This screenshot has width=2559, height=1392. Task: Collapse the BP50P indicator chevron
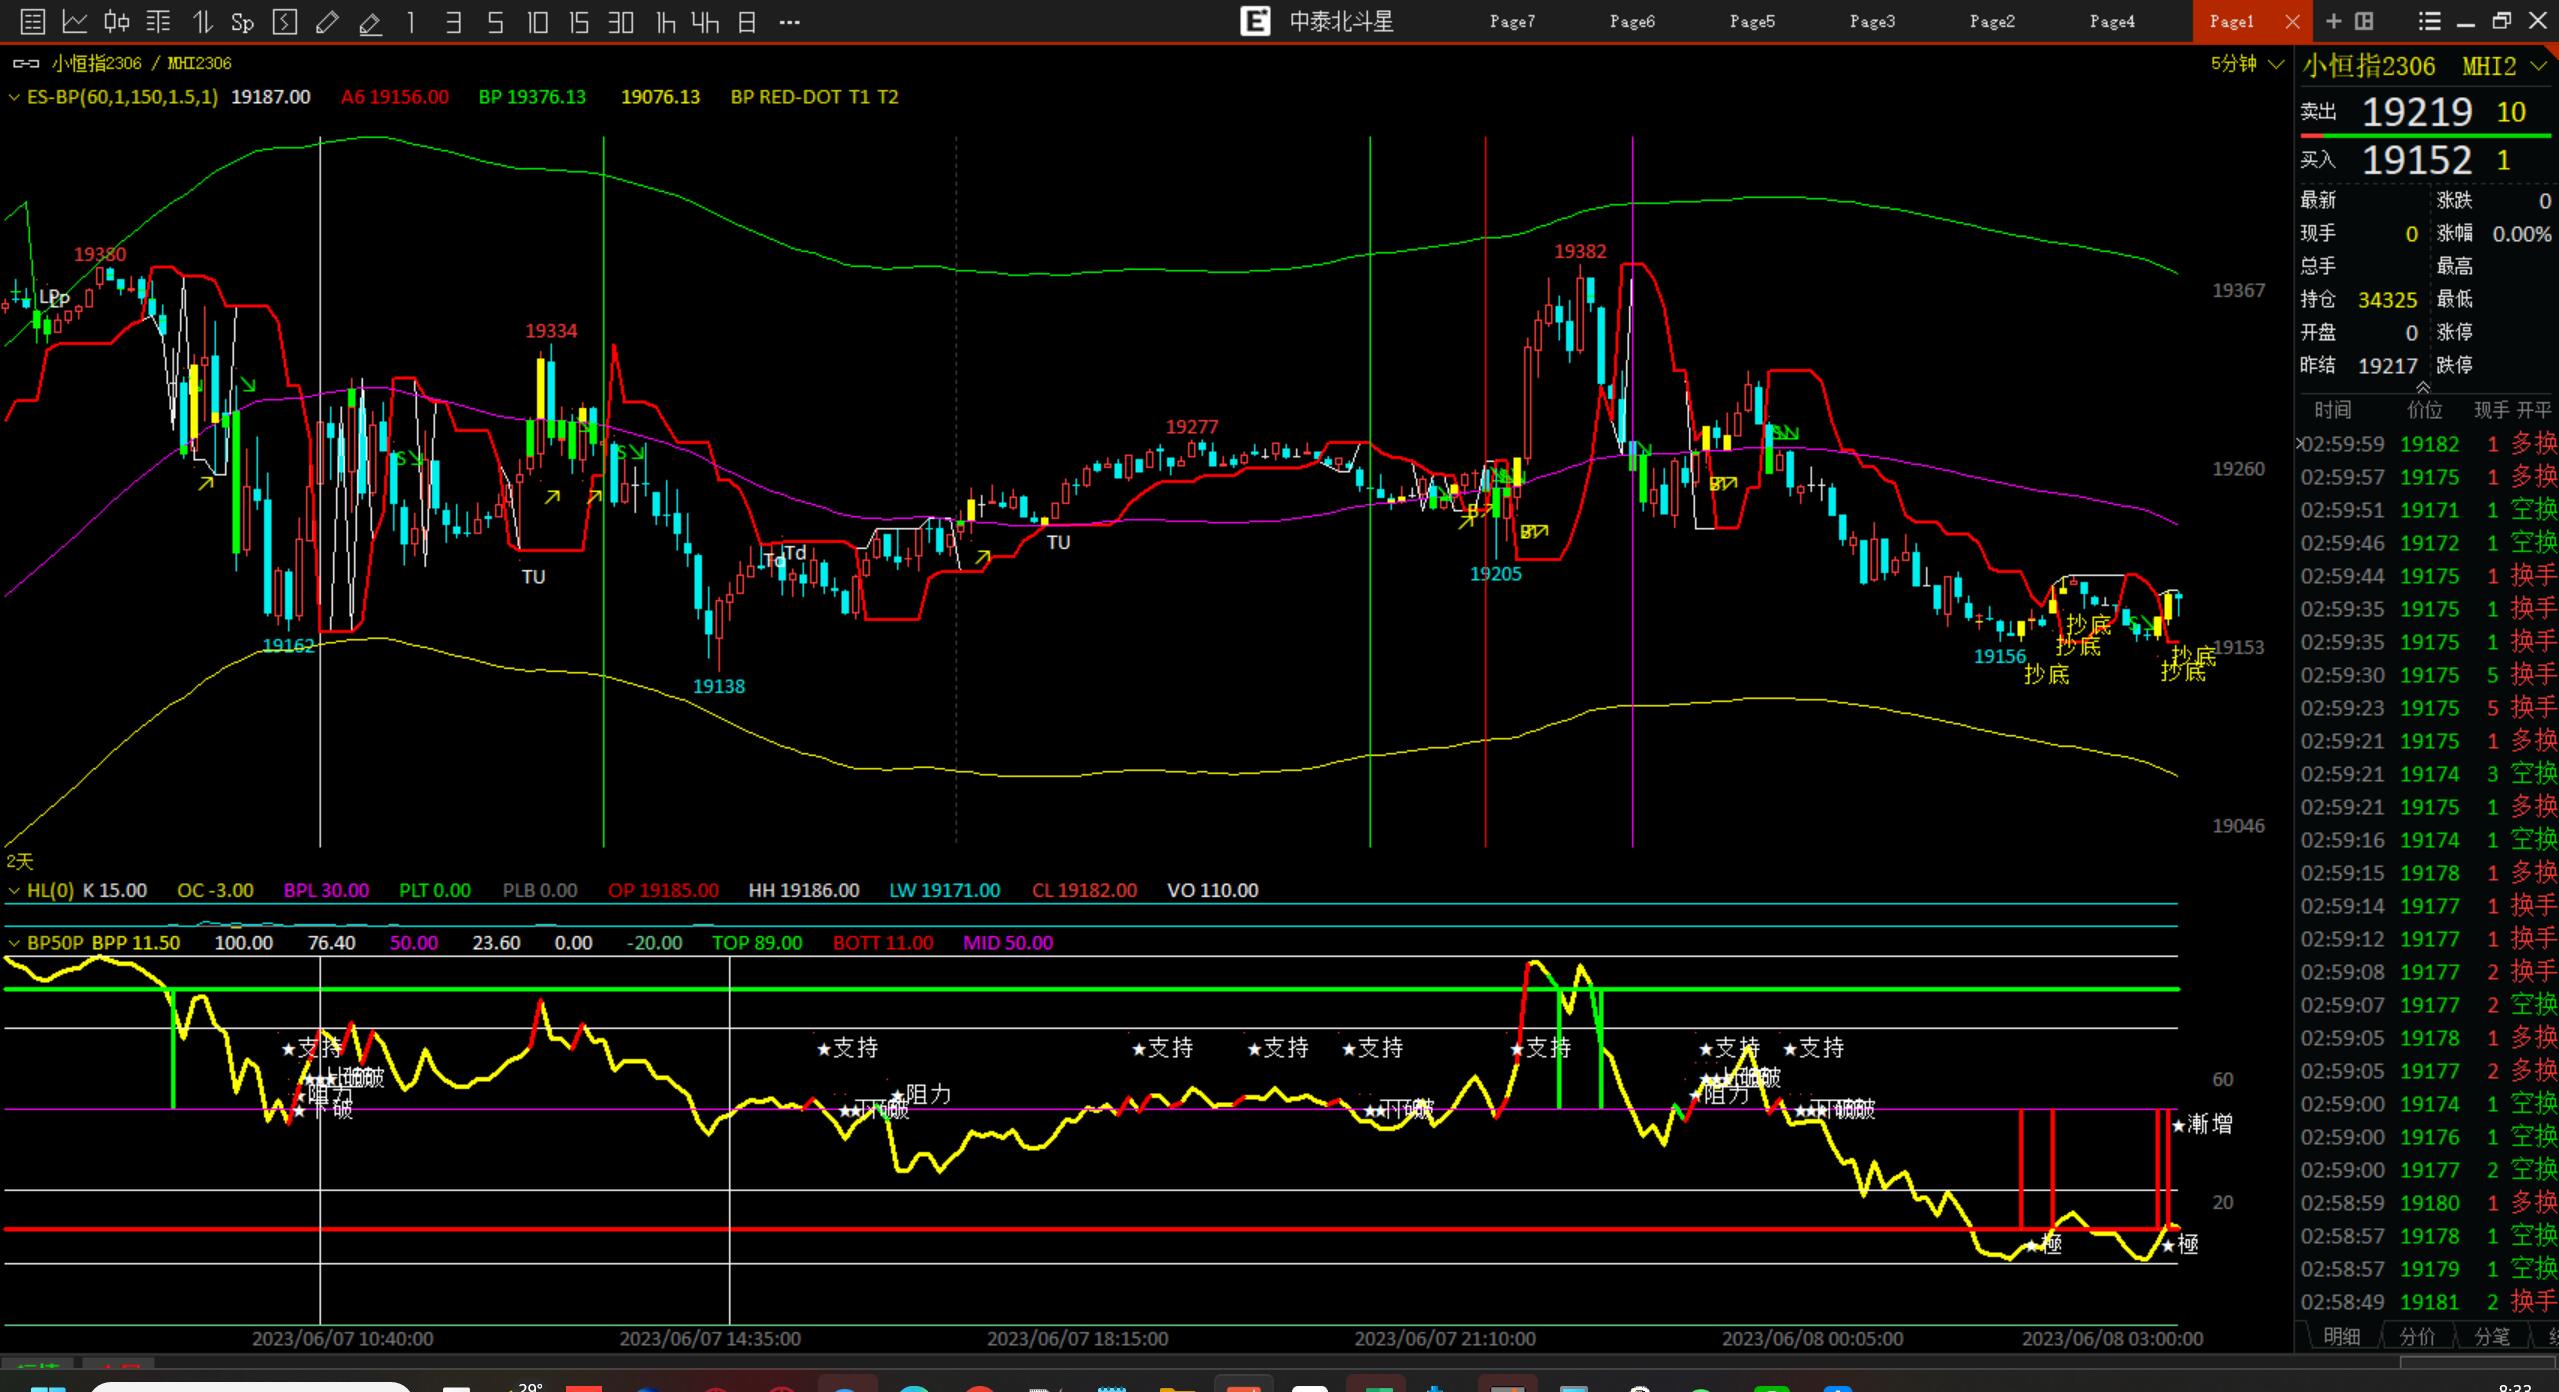14,942
